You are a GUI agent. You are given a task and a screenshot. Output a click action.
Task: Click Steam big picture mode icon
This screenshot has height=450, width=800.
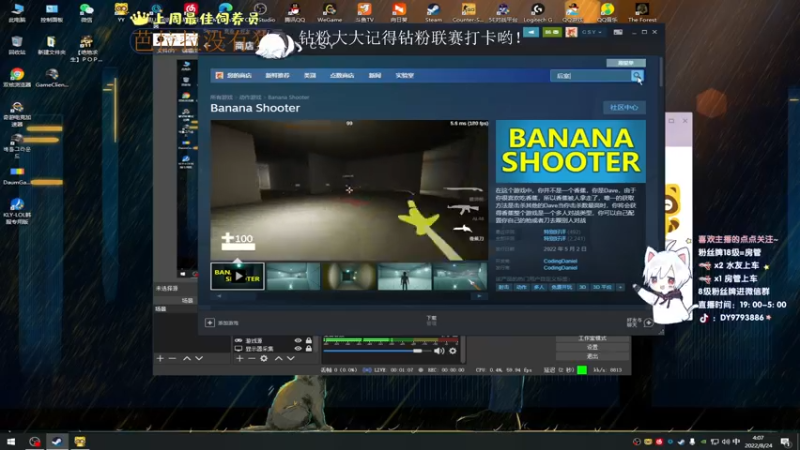(618, 32)
